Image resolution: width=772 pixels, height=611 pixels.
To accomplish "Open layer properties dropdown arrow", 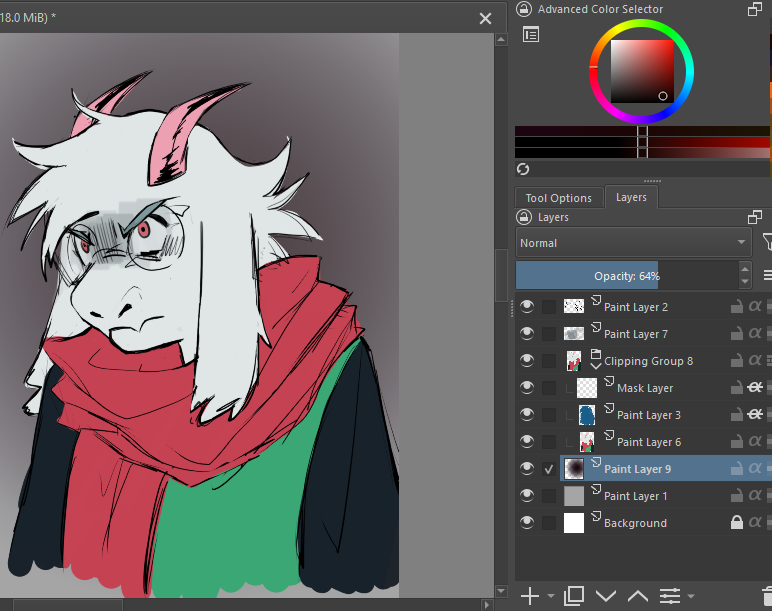I will [x=691, y=596].
